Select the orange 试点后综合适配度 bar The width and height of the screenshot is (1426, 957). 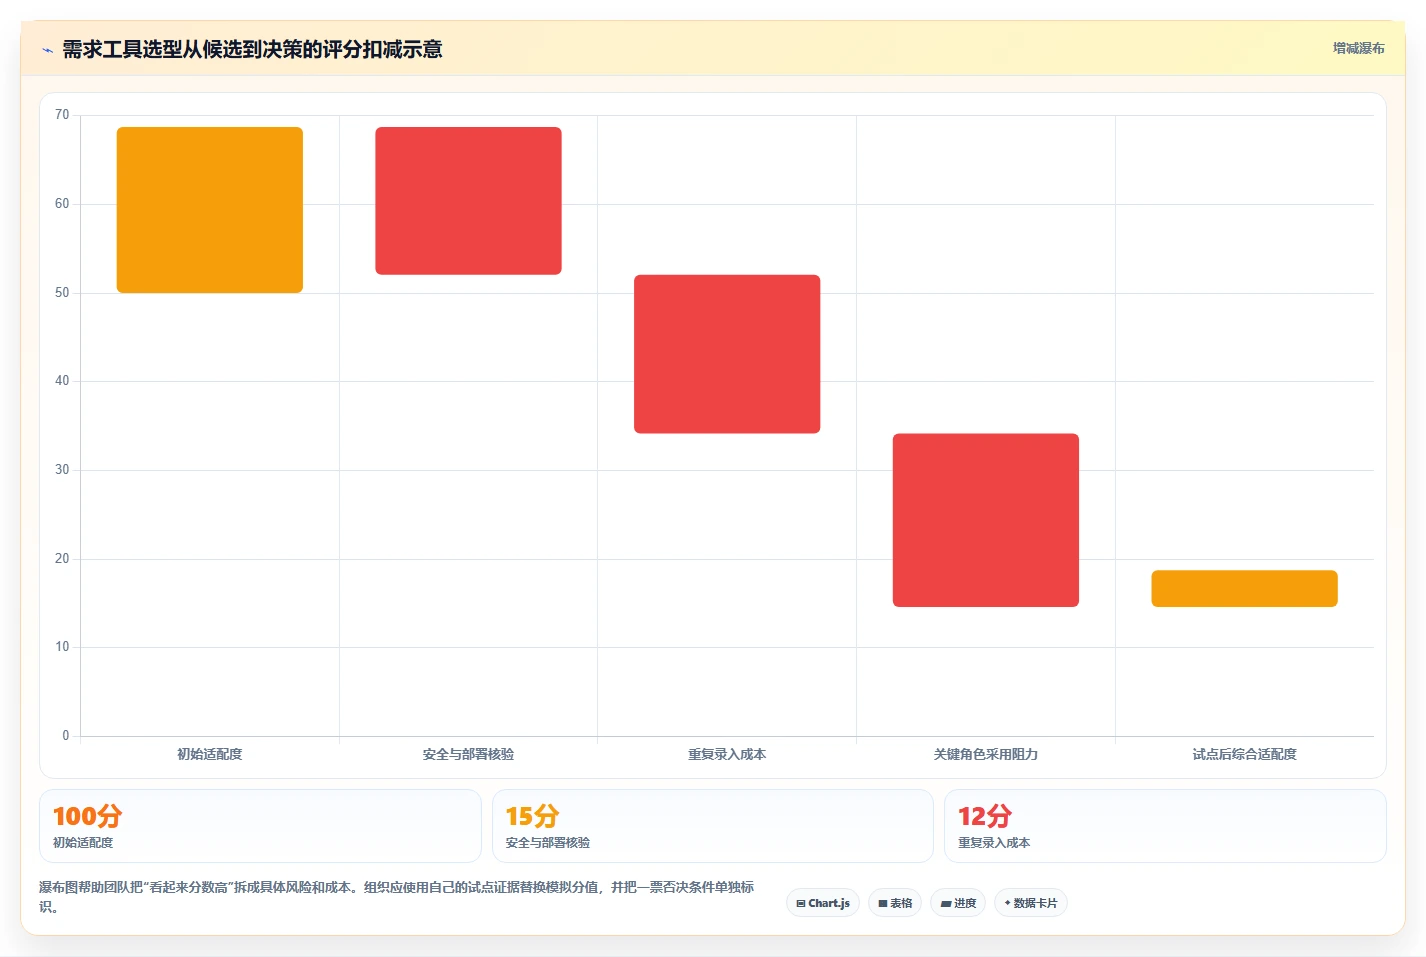click(1244, 589)
